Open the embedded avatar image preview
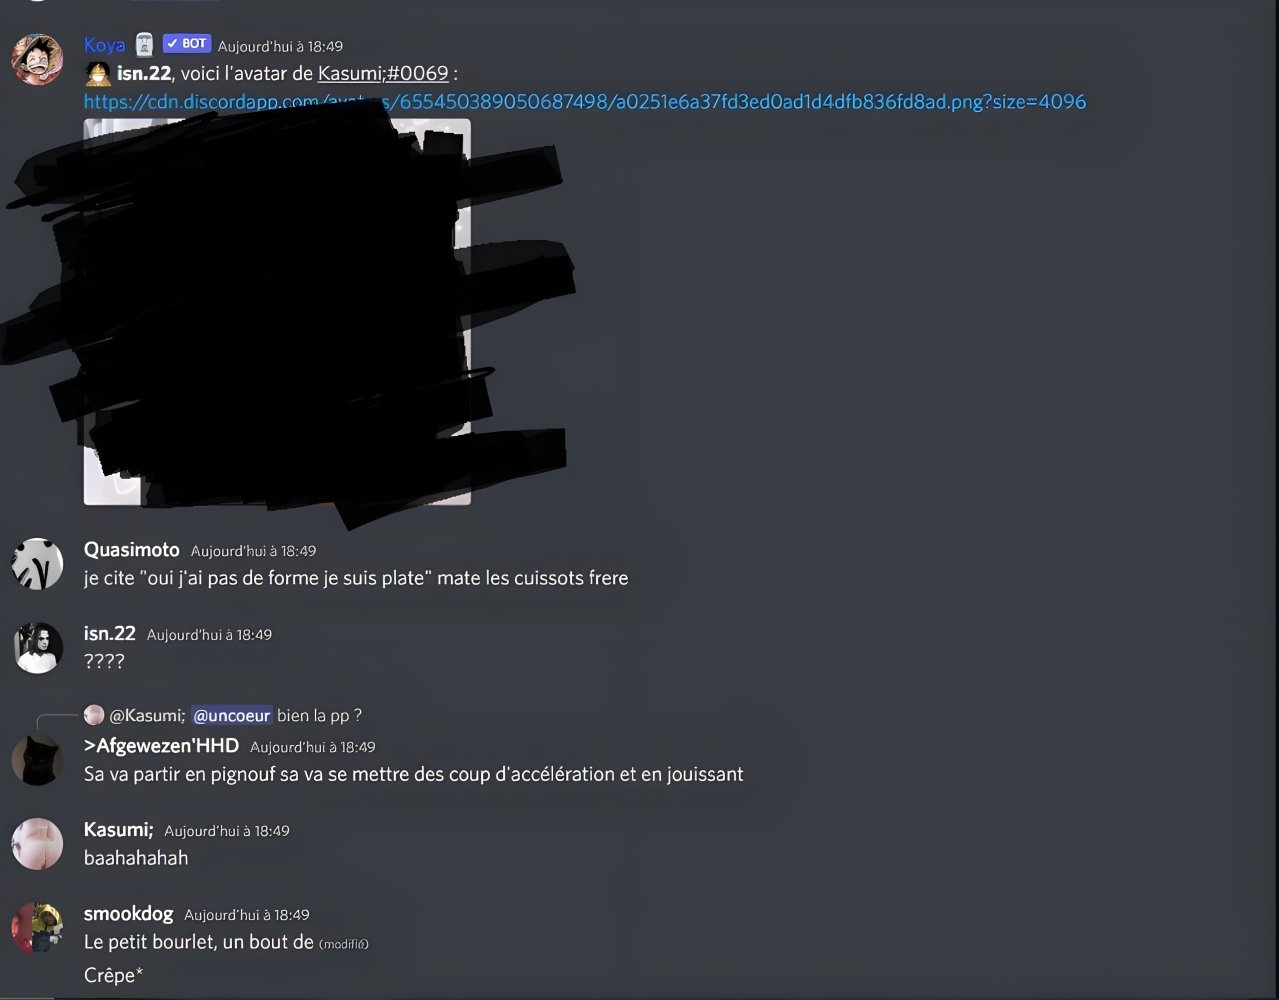The image size is (1279, 1000). (x=277, y=312)
